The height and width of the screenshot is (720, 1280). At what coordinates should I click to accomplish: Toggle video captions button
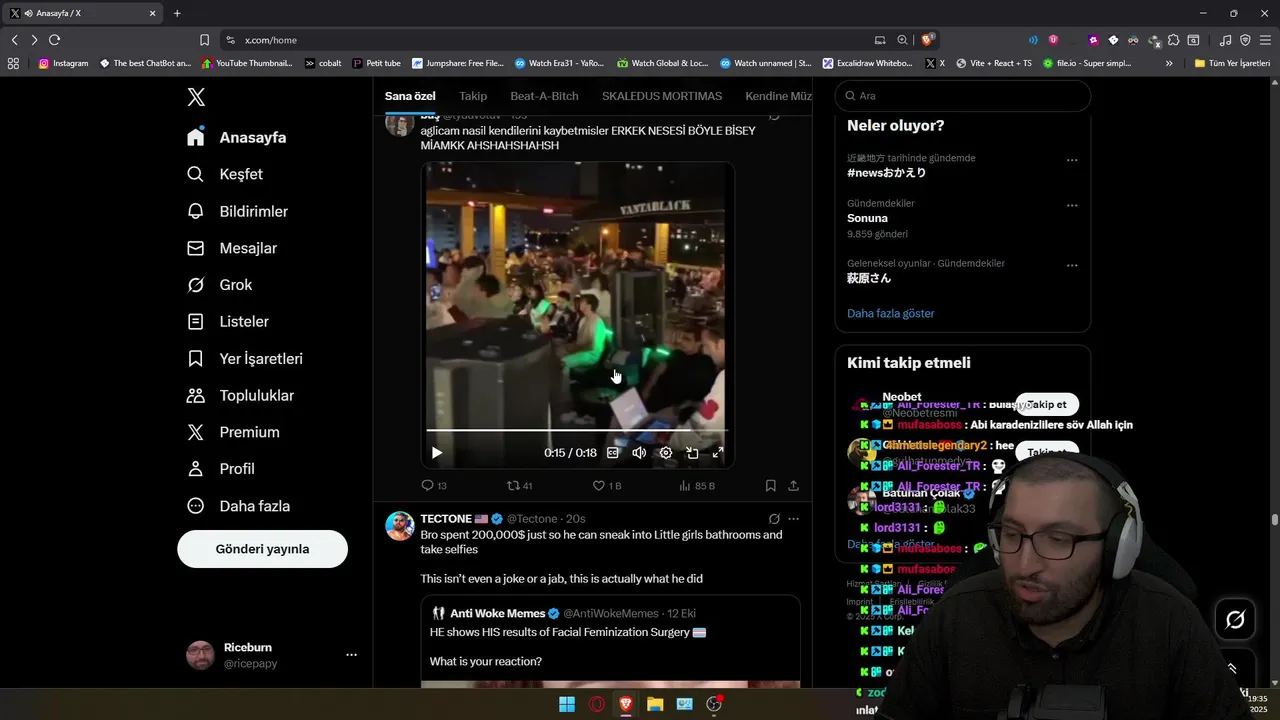613,453
